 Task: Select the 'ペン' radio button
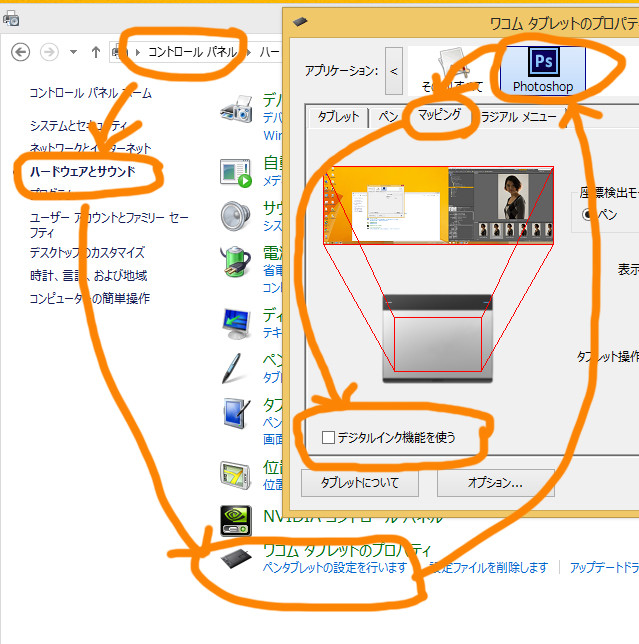click(587, 214)
